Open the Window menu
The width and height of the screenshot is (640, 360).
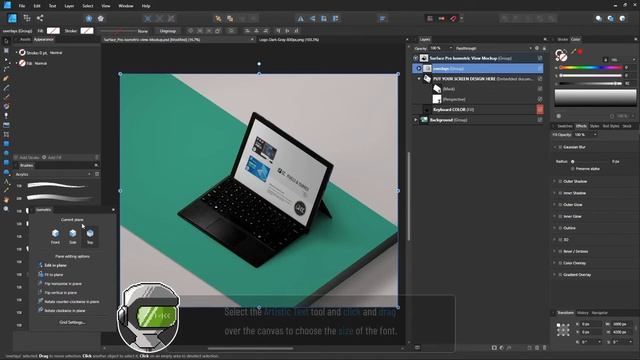point(126,6)
